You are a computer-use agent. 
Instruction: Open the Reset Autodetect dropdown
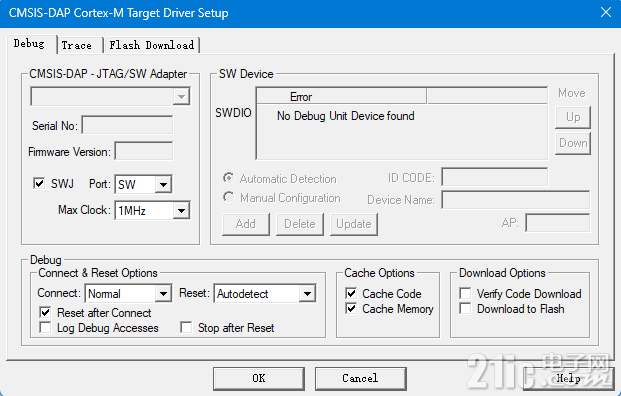pyautogui.click(x=265, y=293)
